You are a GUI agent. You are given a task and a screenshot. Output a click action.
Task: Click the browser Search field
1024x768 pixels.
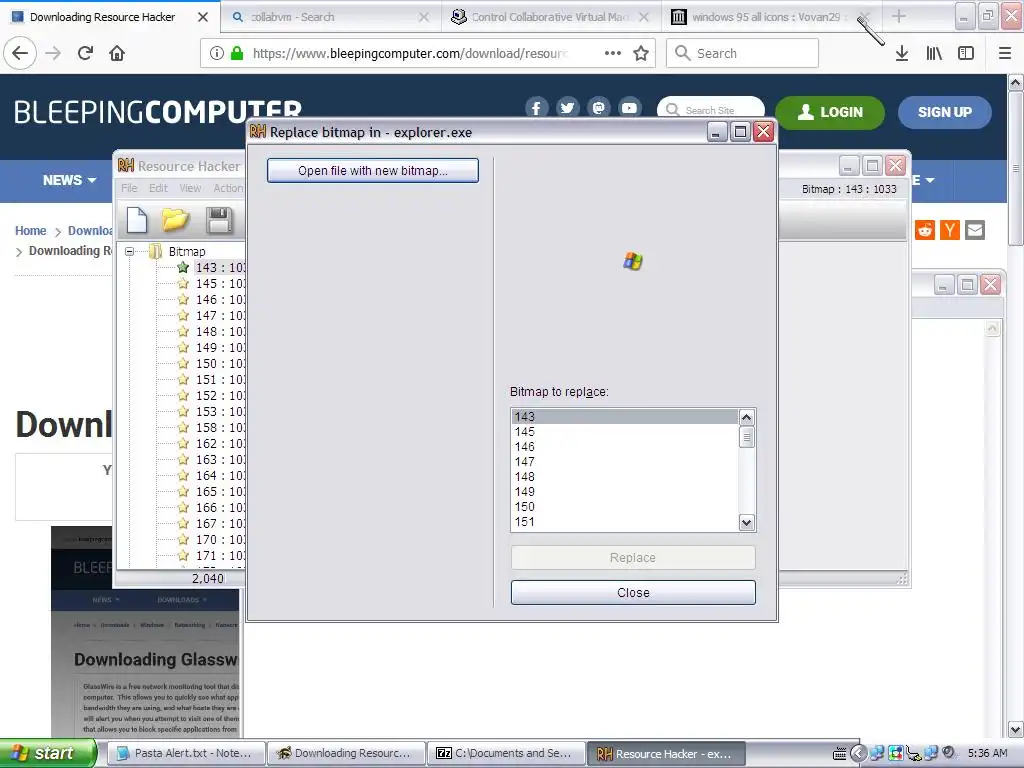coord(743,53)
